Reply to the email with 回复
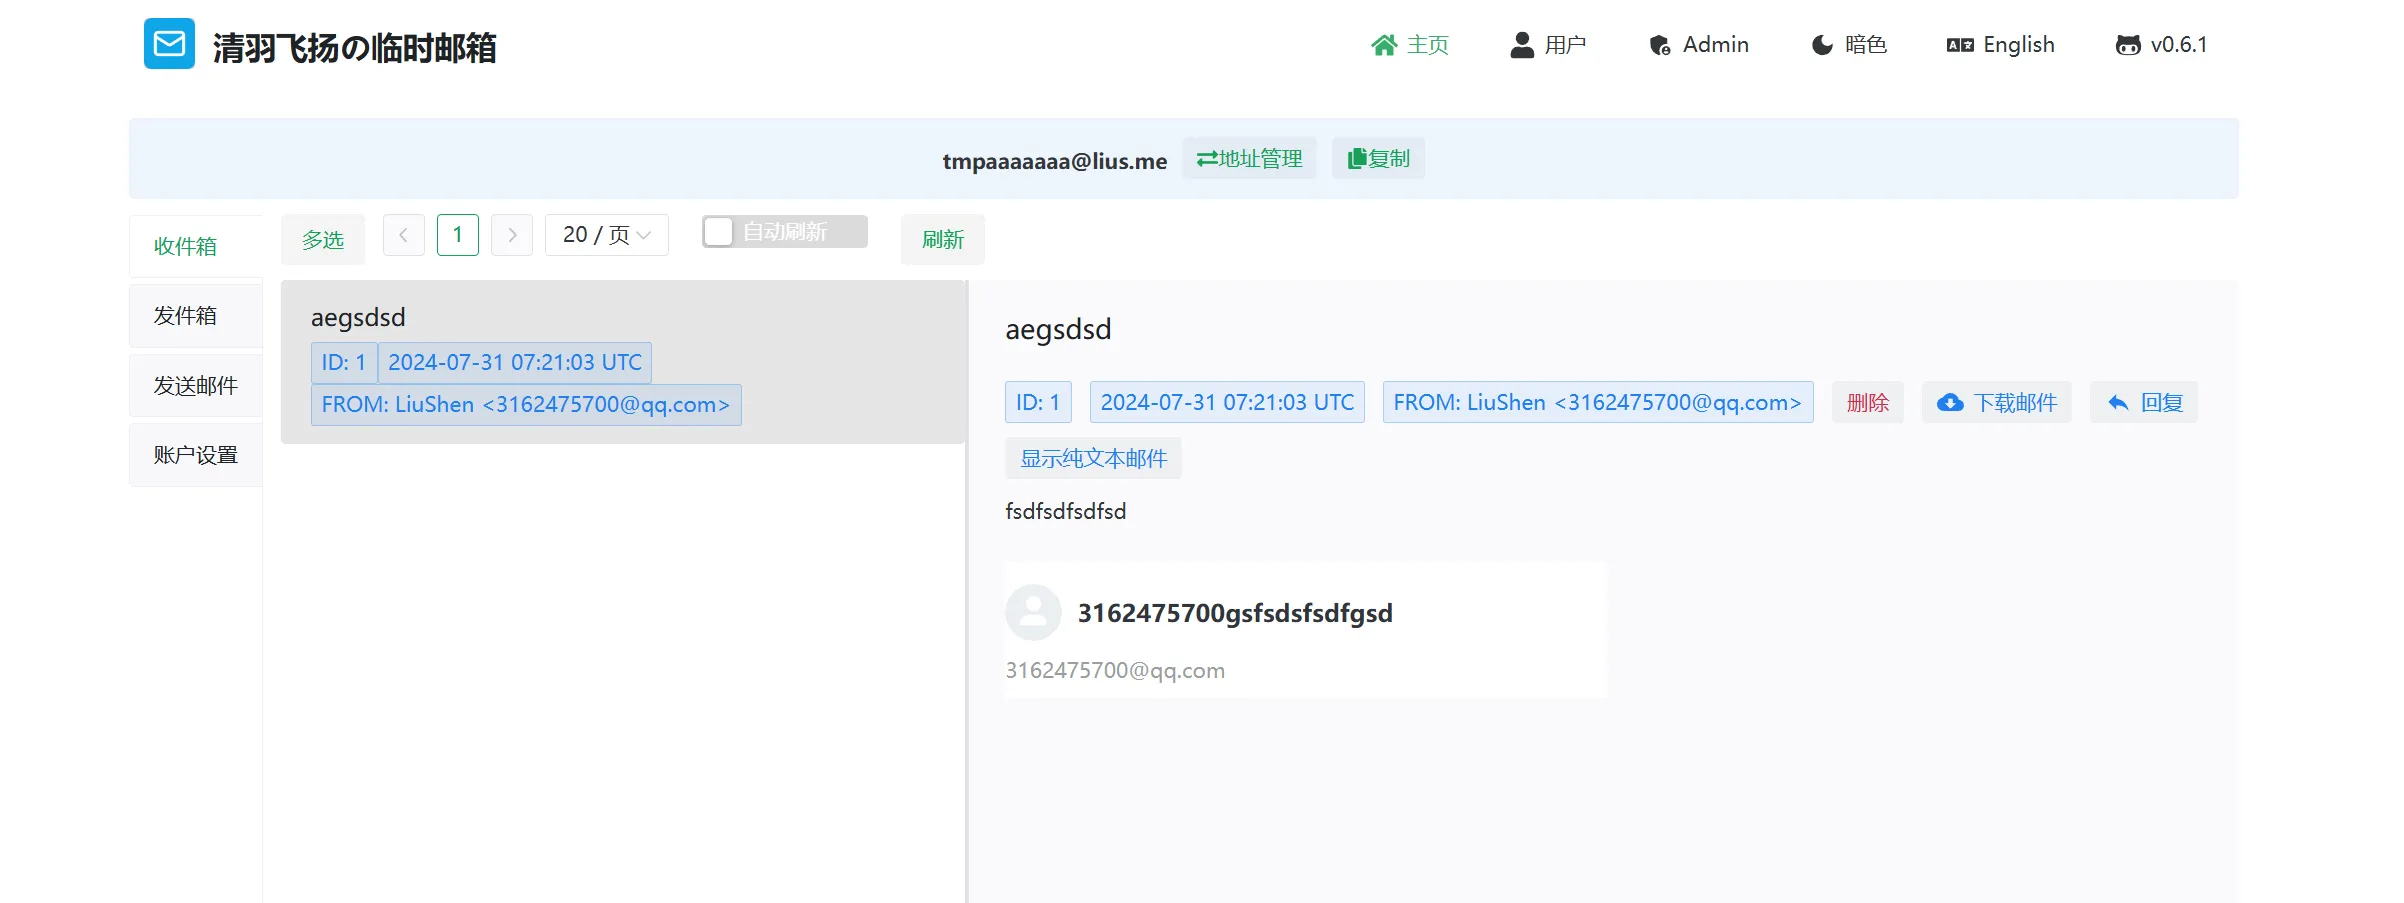Viewport: 2404px width, 903px height. pos(2144,403)
